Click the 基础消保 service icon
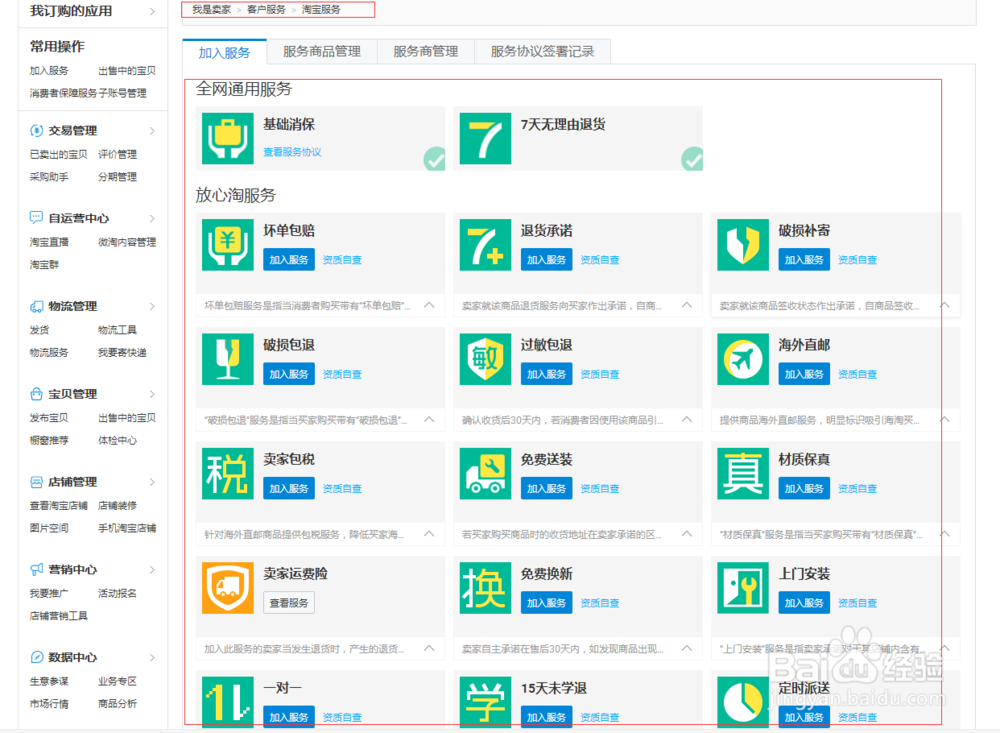The height and width of the screenshot is (733, 1000). 228,138
